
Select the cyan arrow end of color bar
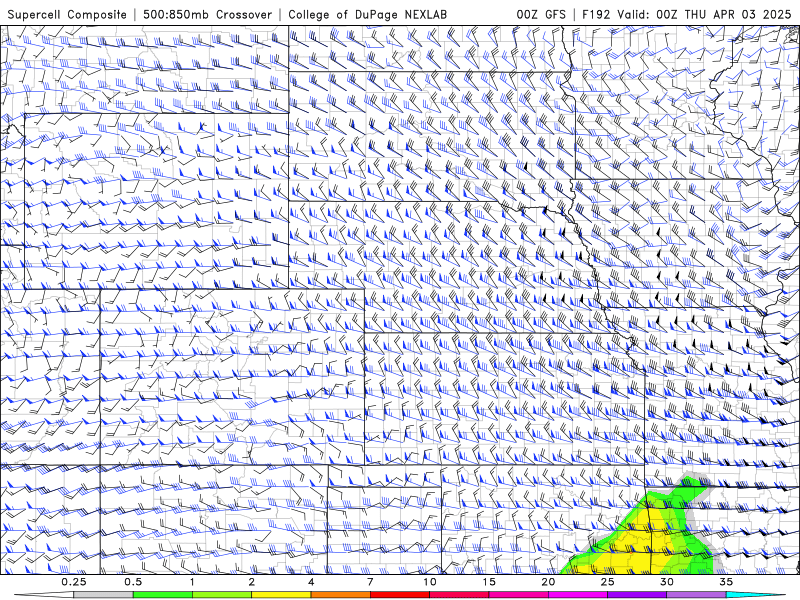[756, 595]
